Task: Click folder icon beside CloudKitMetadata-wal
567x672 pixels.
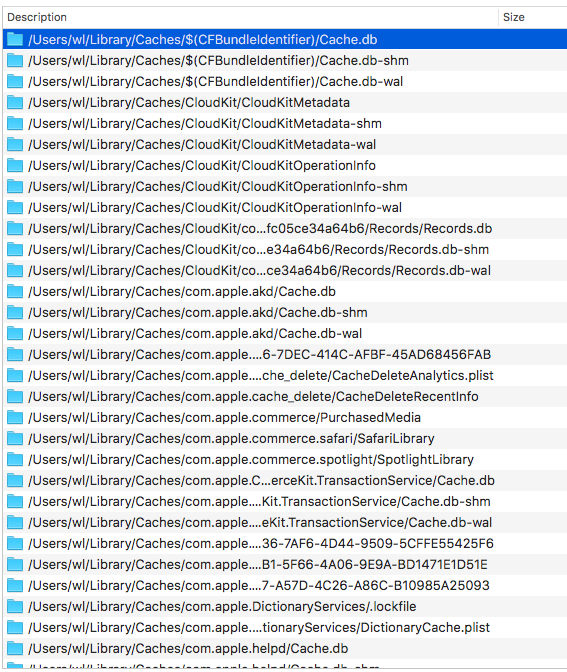Action: (x=15, y=144)
